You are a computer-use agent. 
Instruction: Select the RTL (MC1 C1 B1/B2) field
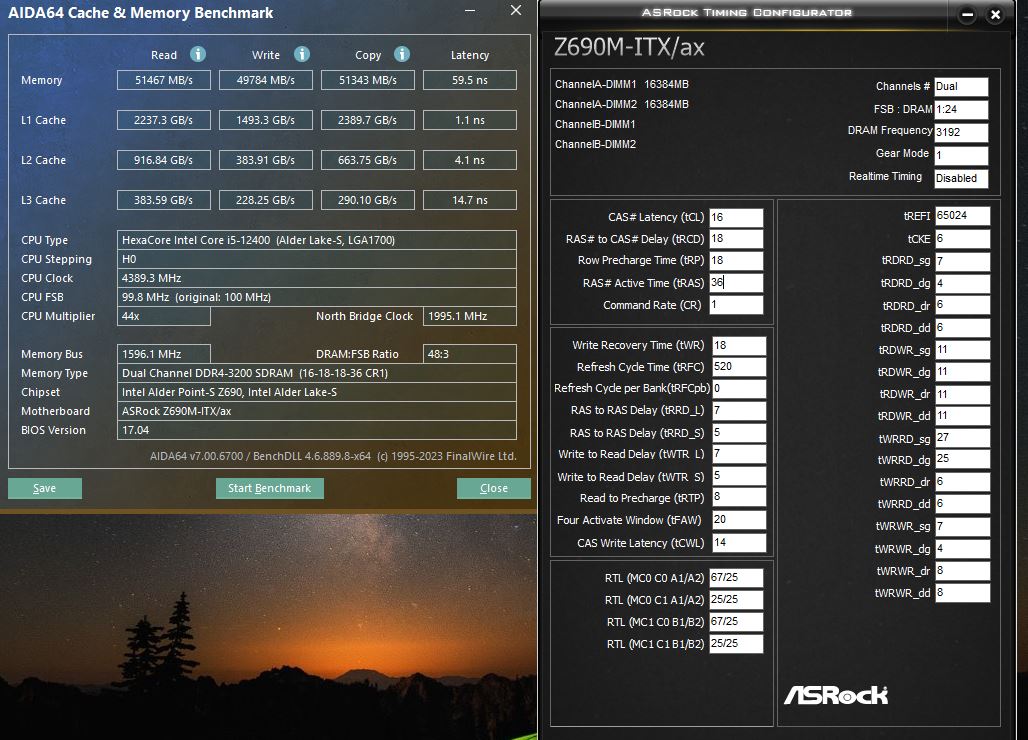[x=736, y=644]
